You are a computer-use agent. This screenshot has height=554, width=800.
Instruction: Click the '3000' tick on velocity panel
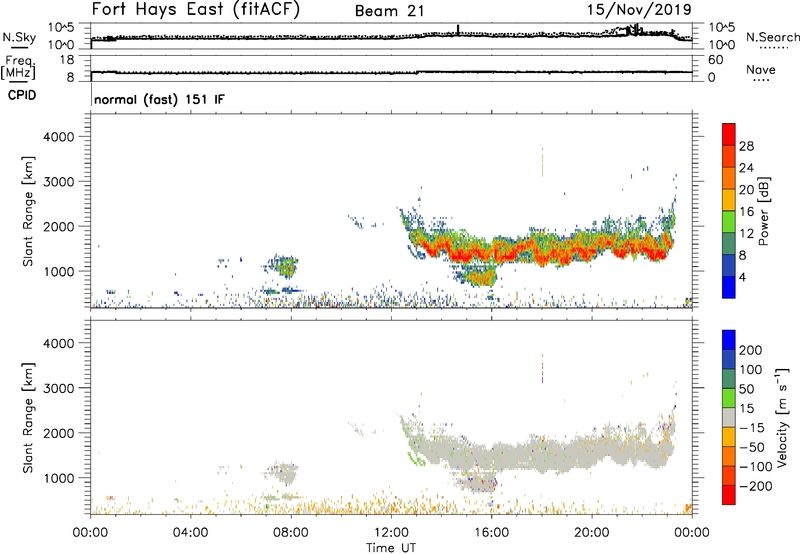coord(58,388)
